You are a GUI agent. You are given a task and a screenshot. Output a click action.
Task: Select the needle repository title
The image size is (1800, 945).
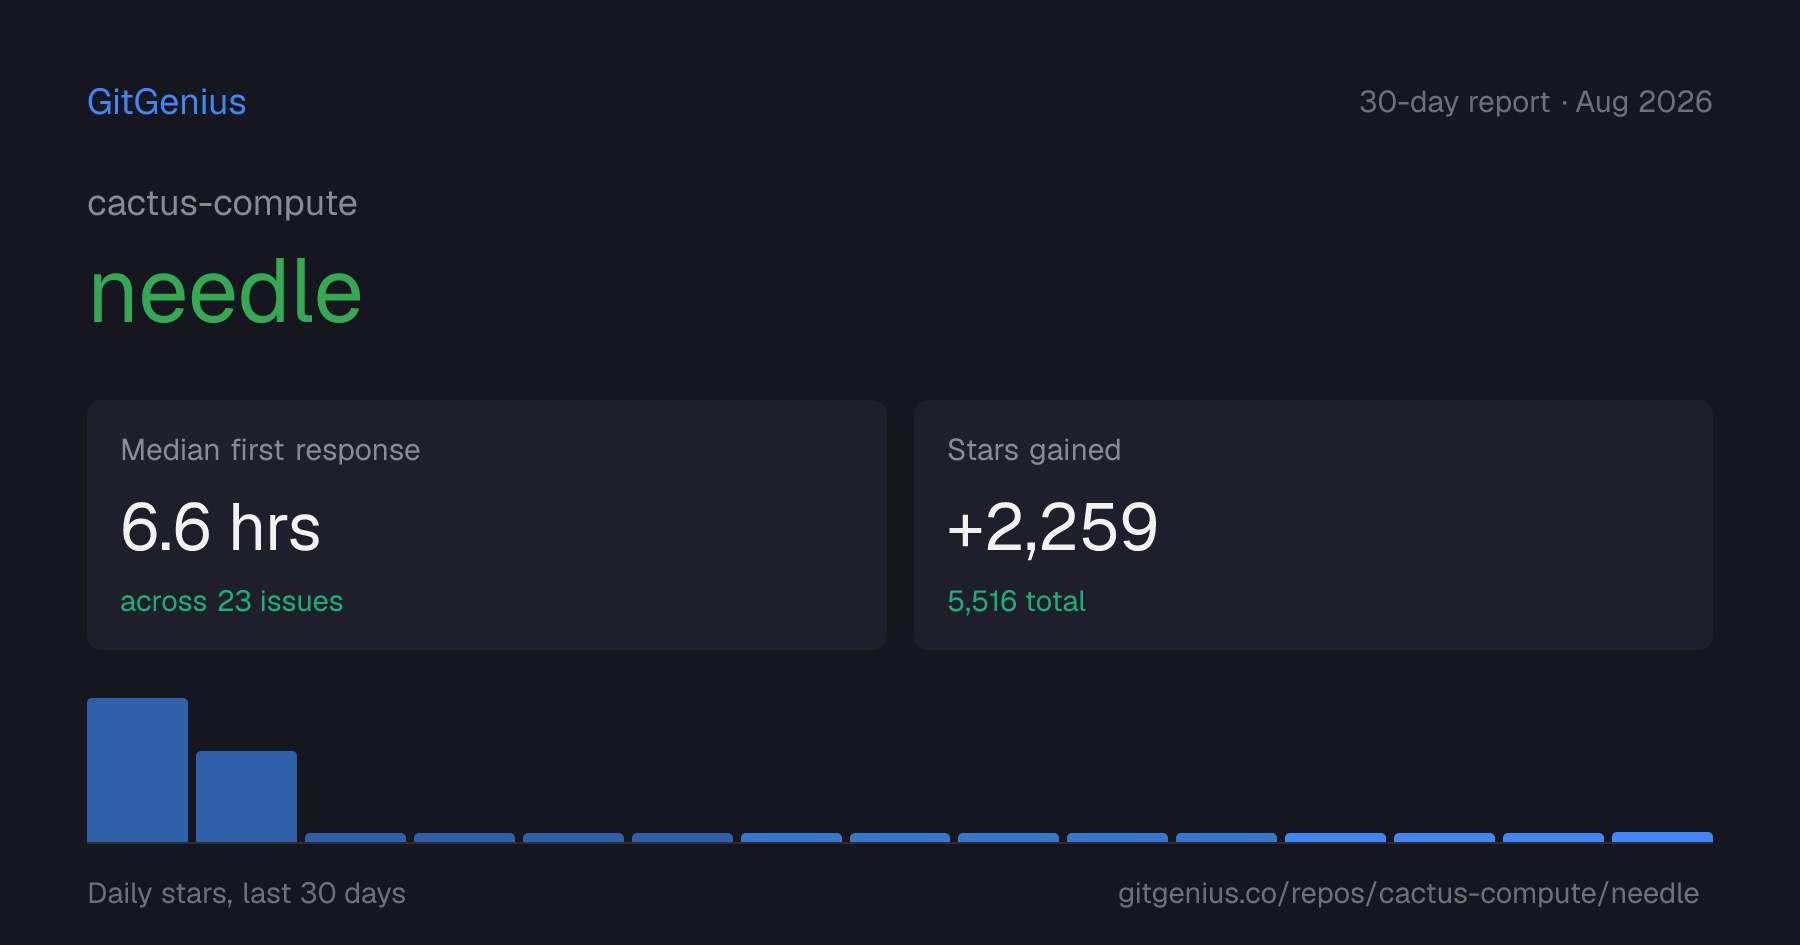pos(225,292)
